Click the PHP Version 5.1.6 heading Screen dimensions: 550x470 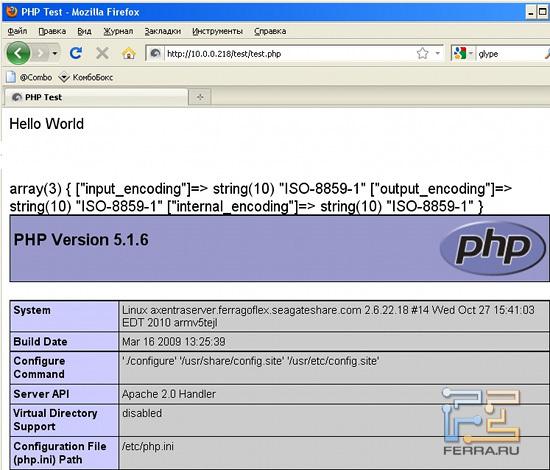tap(81, 240)
